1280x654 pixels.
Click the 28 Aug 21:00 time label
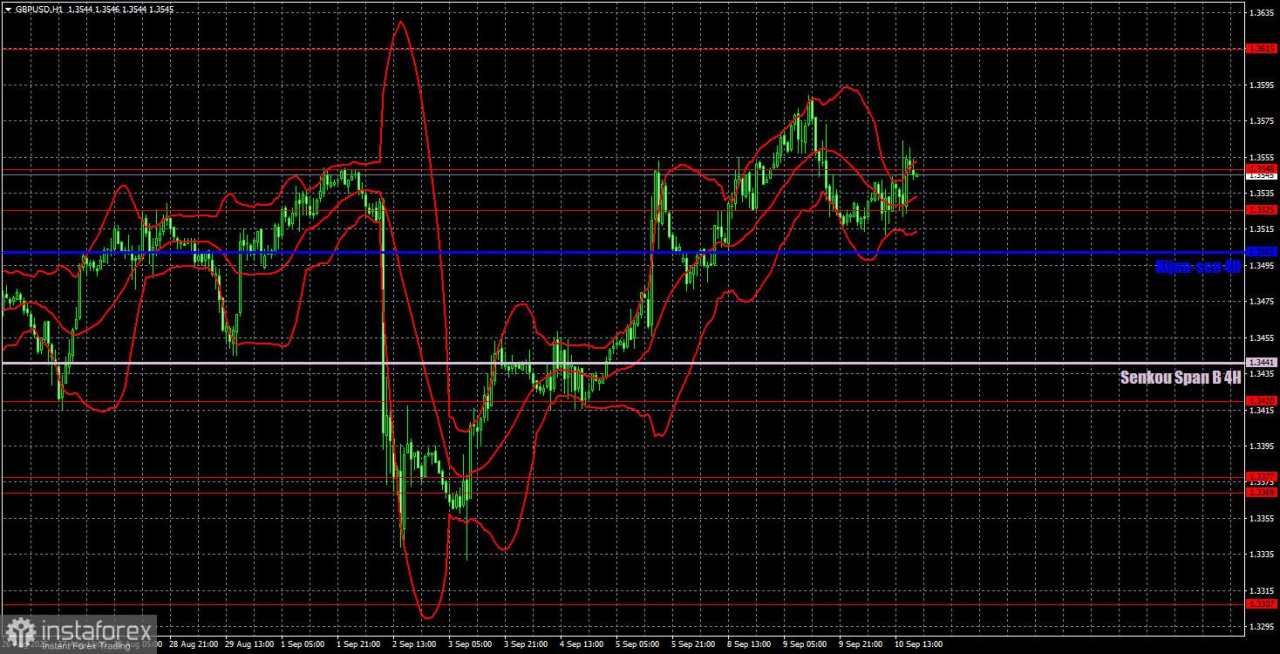[194, 644]
